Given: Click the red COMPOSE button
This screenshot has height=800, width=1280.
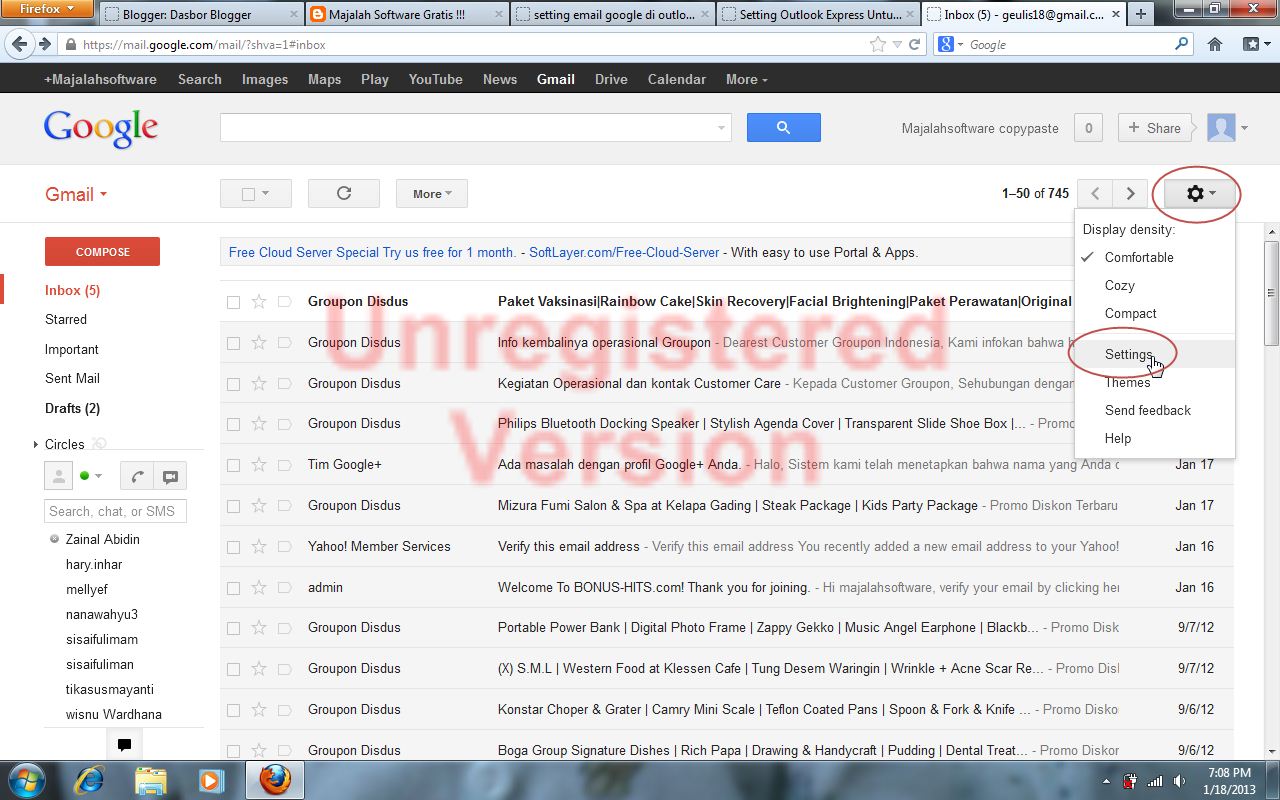Looking at the screenshot, I should (102, 252).
